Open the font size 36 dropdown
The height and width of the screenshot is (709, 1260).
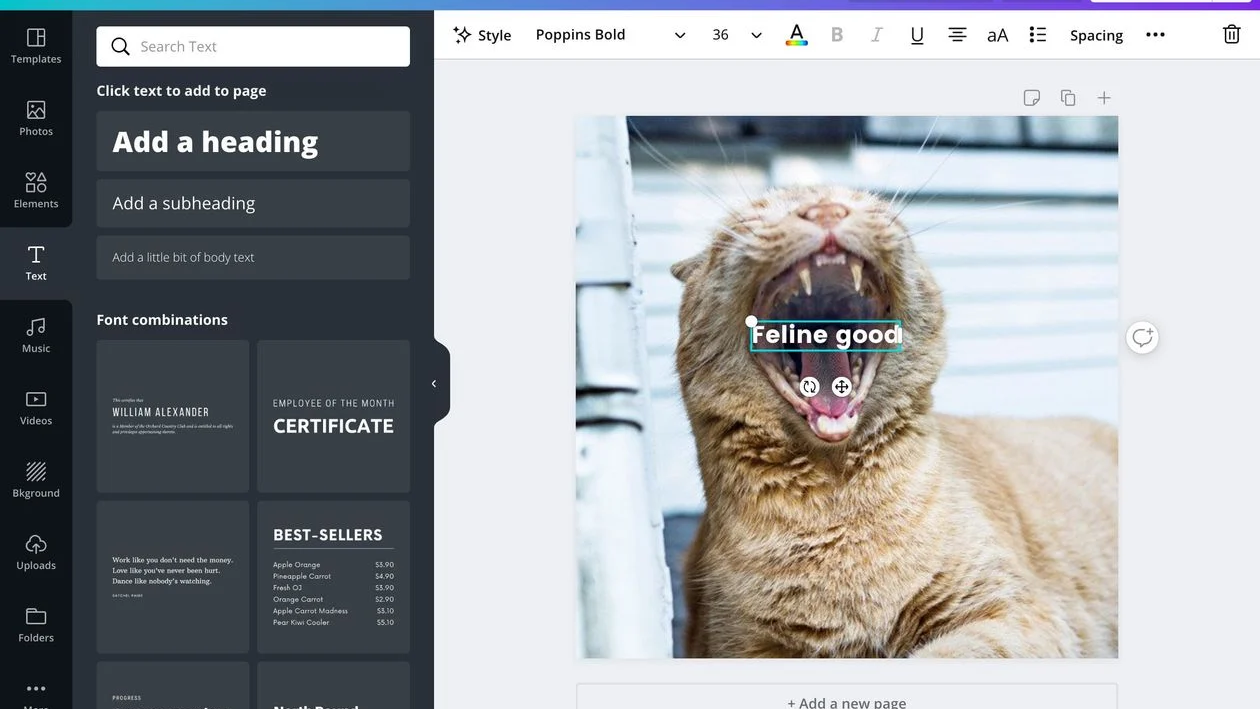click(736, 35)
